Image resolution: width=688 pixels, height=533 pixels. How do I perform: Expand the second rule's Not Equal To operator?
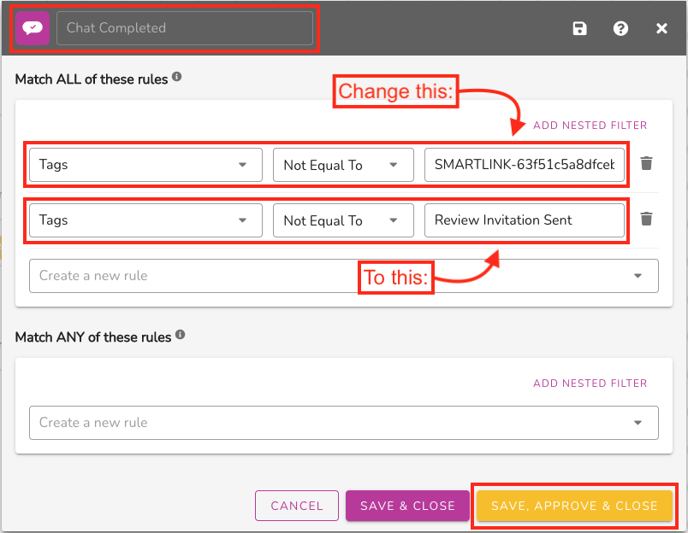(x=343, y=220)
